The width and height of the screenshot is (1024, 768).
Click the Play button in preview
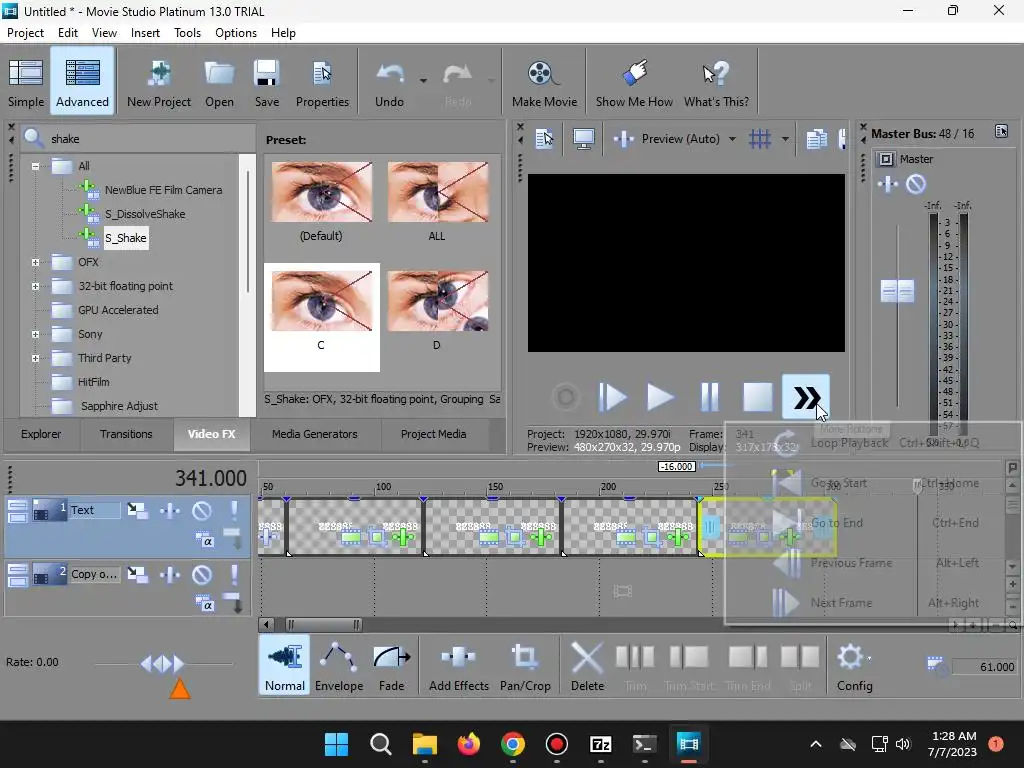coord(660,397)
